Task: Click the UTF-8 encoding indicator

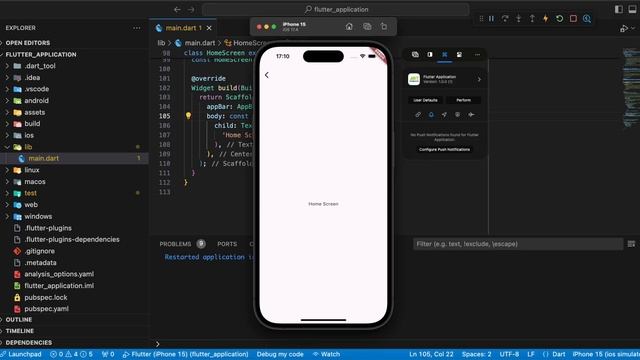Action: click(509, 354)
